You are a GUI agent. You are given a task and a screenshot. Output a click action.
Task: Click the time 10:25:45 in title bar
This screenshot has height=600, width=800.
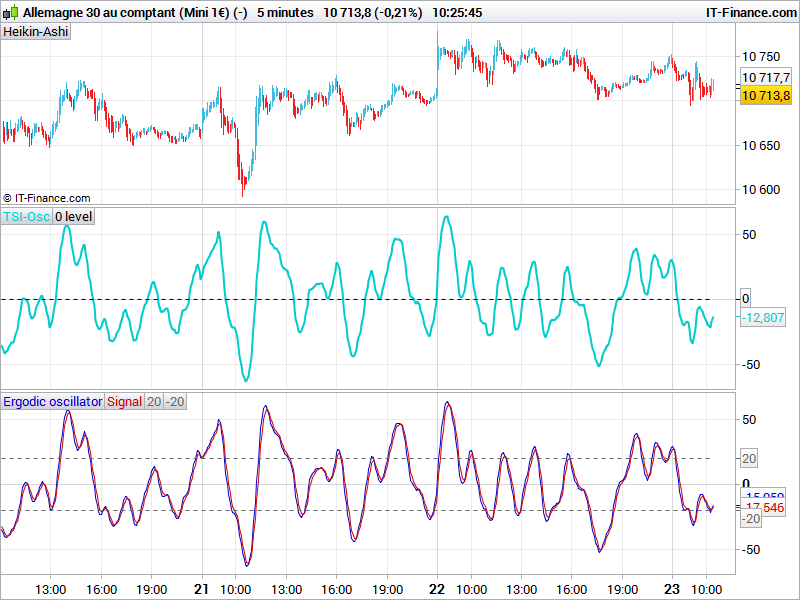457,12
